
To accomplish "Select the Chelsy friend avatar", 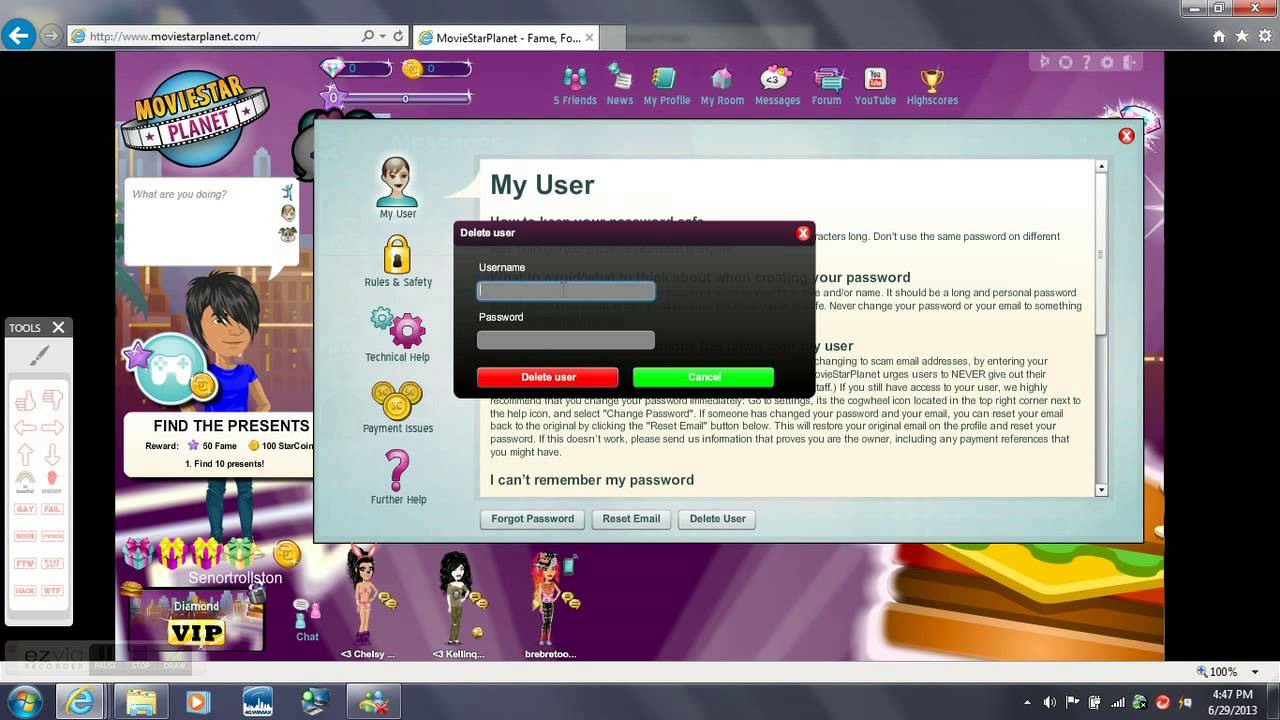I will point(362,600).
